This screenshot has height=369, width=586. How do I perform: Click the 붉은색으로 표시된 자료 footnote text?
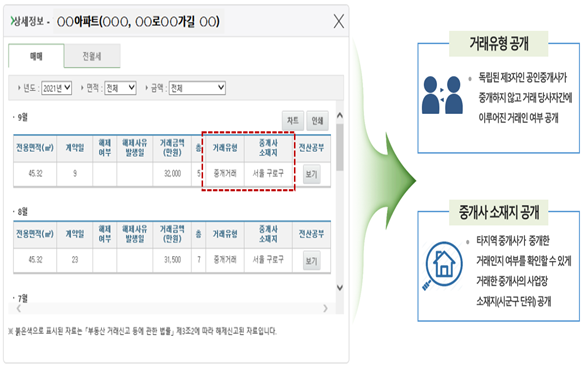142,331
